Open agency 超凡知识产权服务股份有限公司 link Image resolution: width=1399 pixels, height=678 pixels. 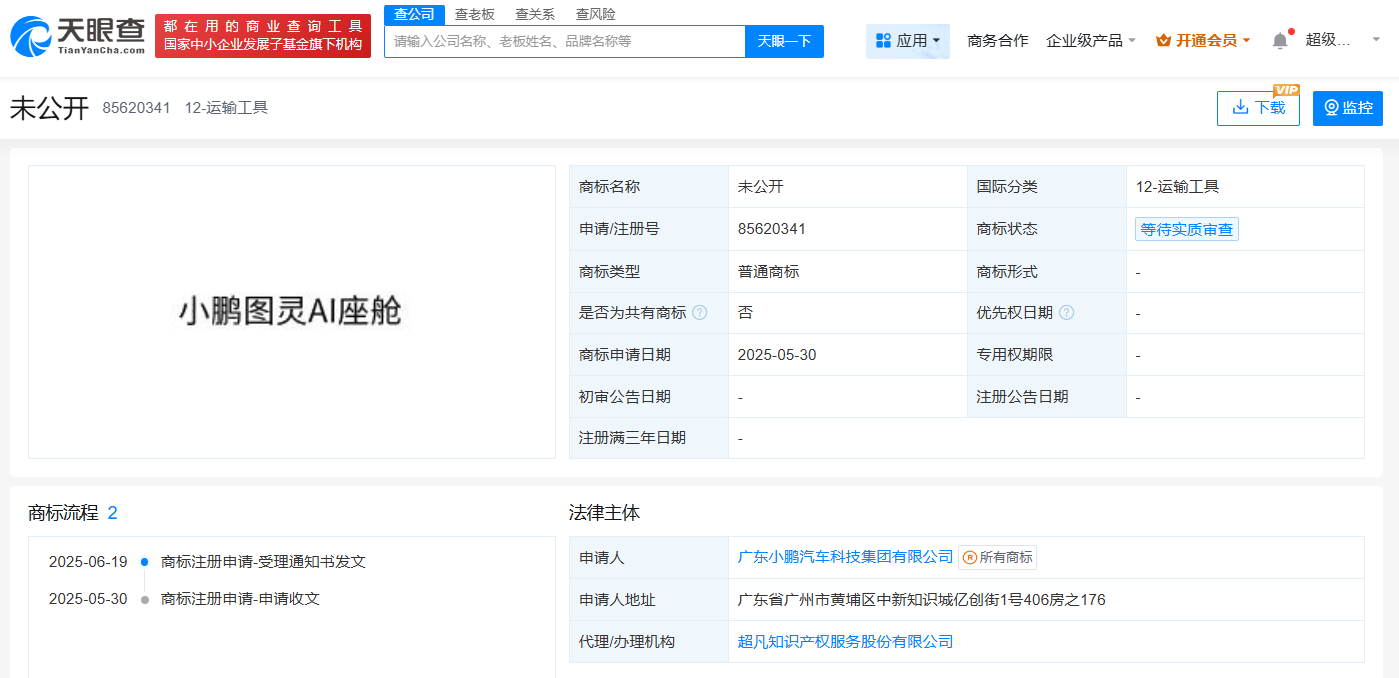coord(845,642)
